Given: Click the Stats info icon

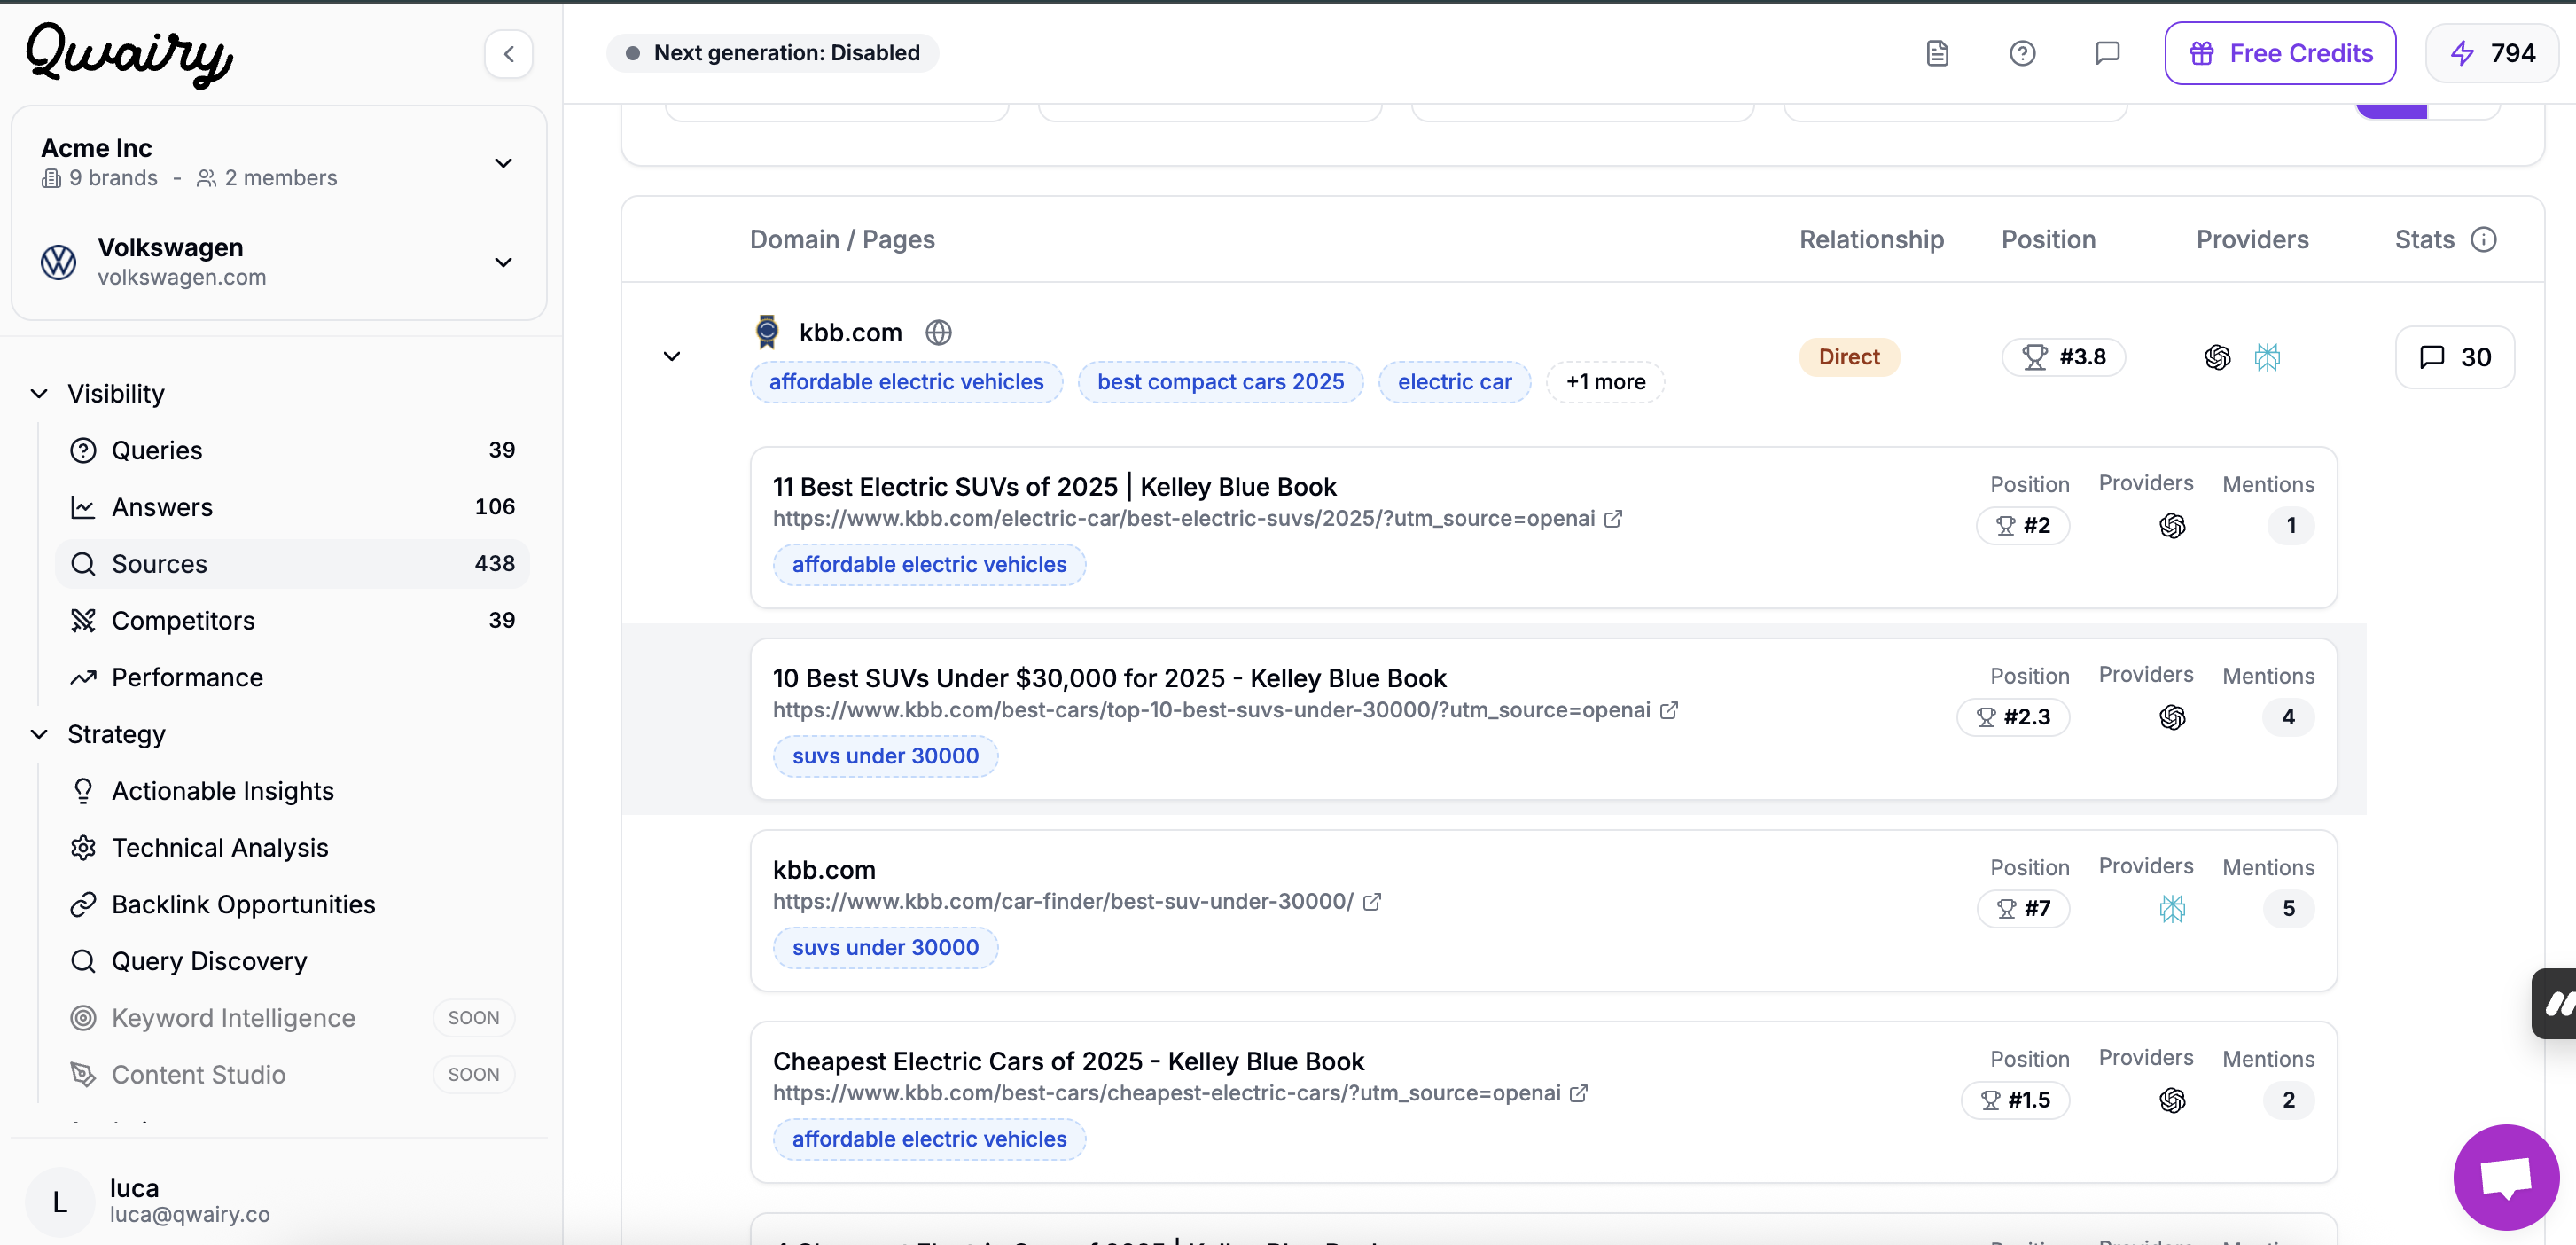Looking at the screenshot, I should (x=2484, y=240).
